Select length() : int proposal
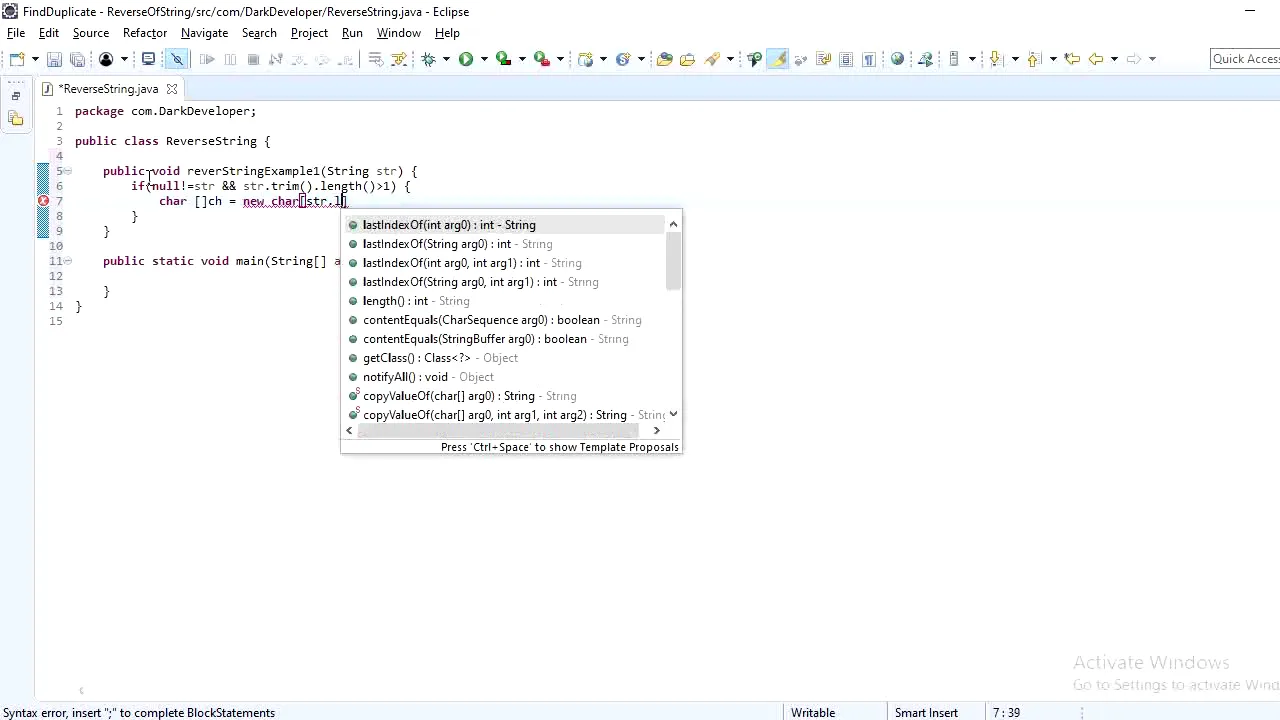Image resolution: width=1280 pixels, height=720 pixels. tap(505, 301)
